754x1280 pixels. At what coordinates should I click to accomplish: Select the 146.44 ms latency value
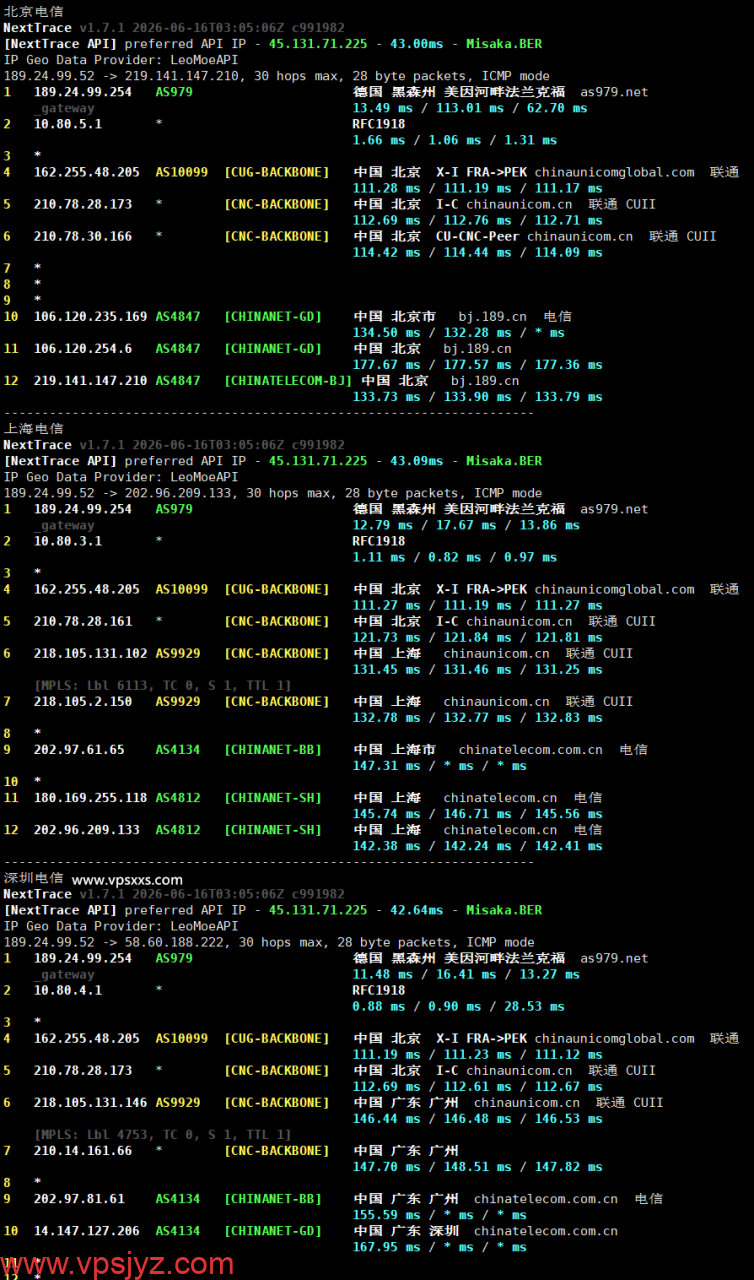pyautogui.click(x=389, y=1118)
